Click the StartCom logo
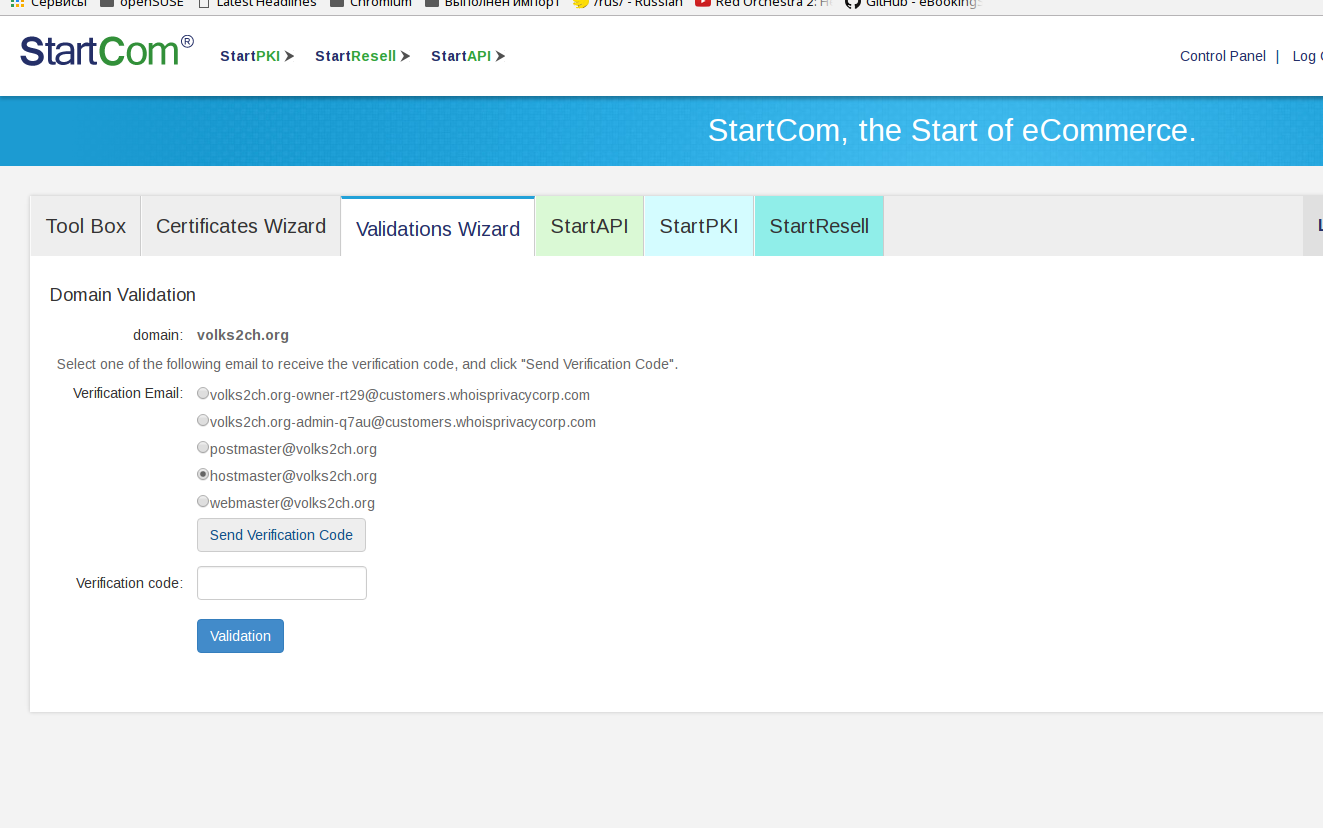Image resolution: width=1323 pixels, height=828 pixels. pyautogui.click(x=107, y=50)
